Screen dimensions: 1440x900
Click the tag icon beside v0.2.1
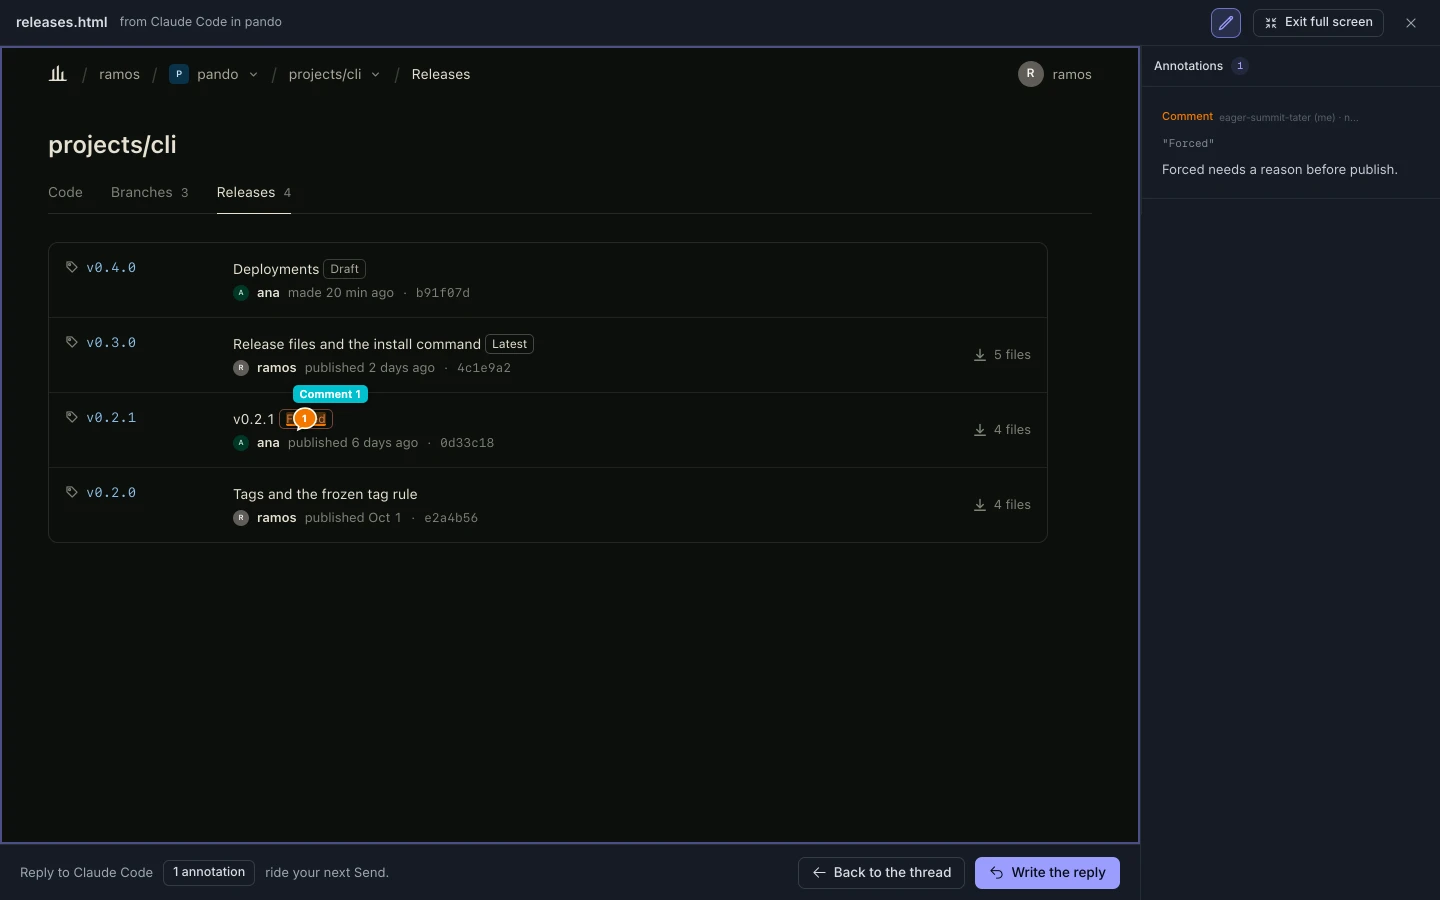pos(72,417)
